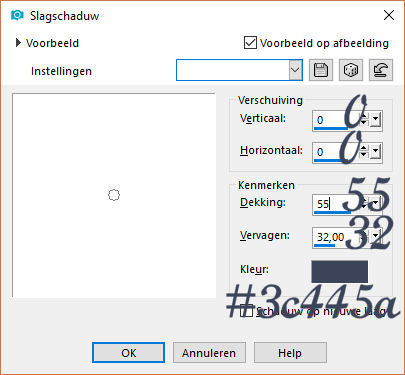The image size is (405, 375).
Task: Click inside the Horizontaal value field
Action: (336, 152)
